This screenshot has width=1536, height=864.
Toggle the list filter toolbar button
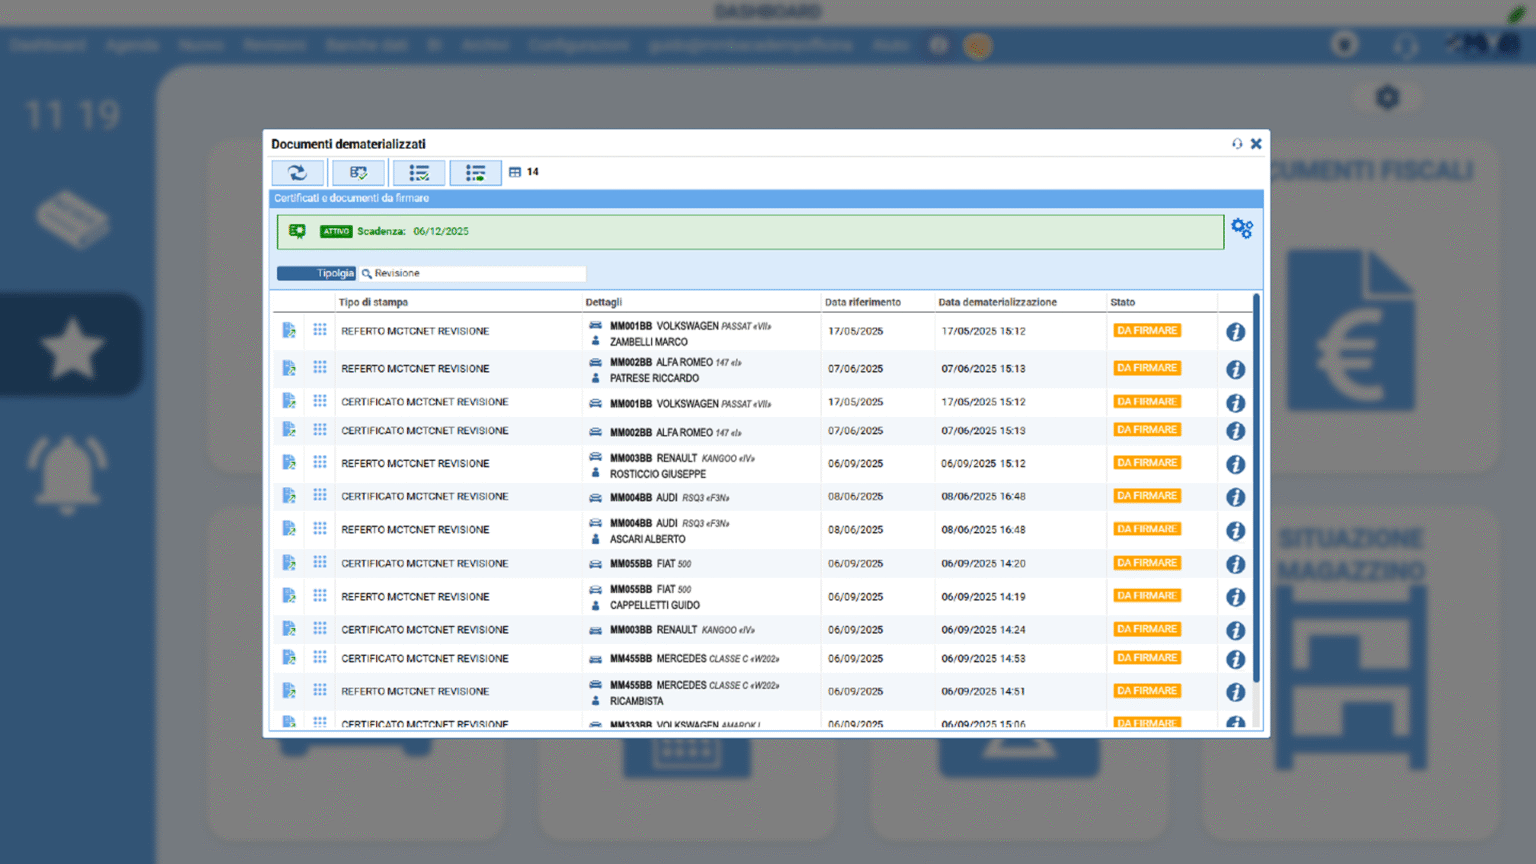(475, 173)
